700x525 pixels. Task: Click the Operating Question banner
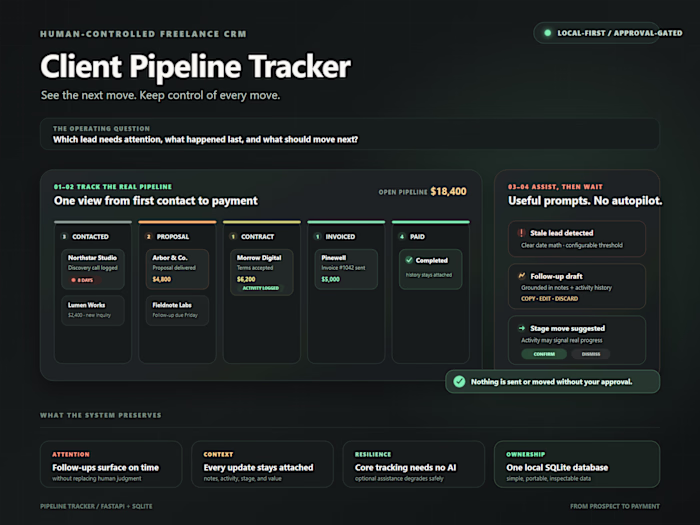coord(350,134)
